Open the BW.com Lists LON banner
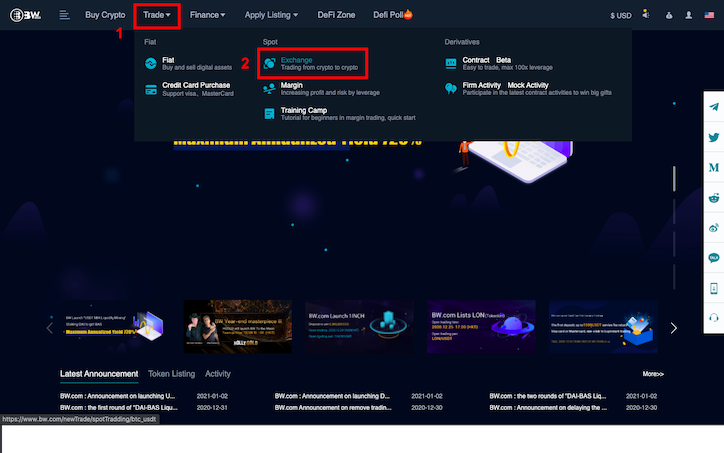 tap(481, 326)
